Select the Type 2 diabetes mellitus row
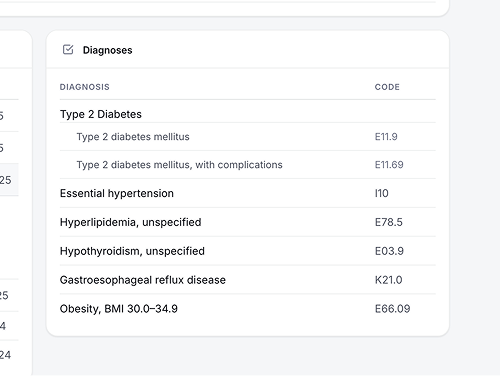This screenshot has height=376, width=500. [248, 137]
